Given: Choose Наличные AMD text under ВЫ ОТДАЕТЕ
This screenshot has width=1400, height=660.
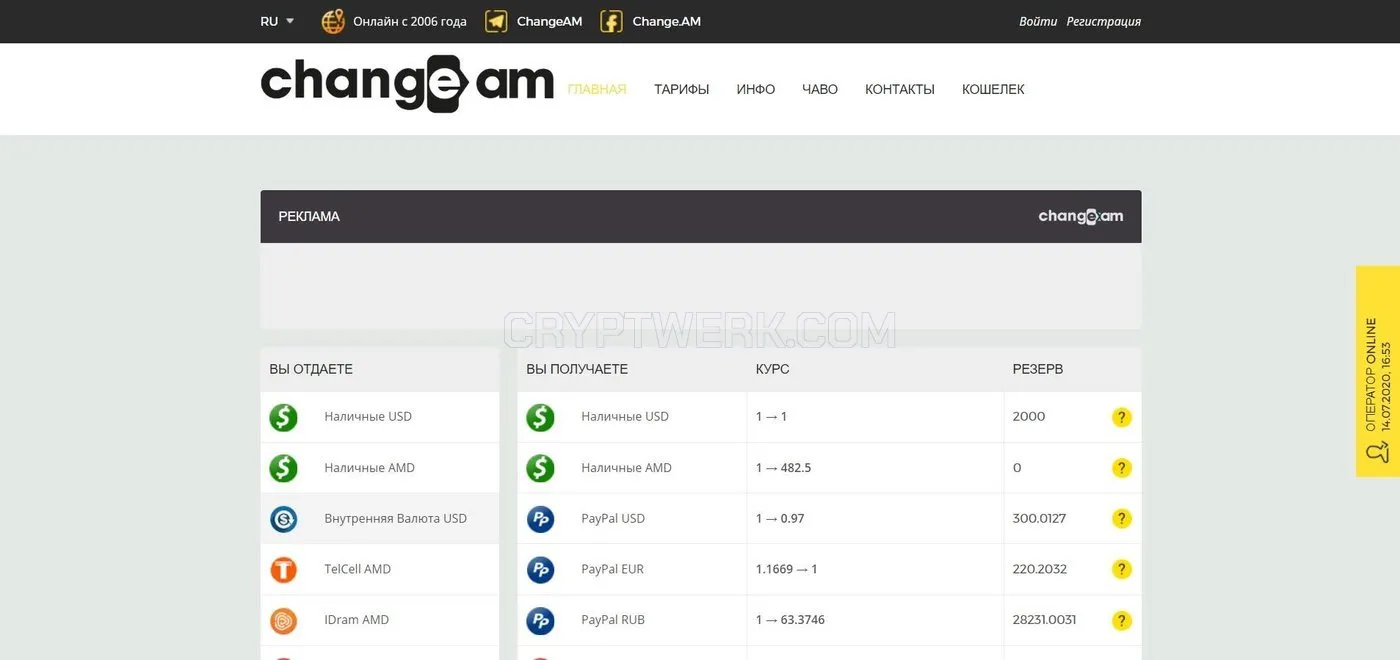Looking at the screenshot, I should pyautogui.click(x=369, y=467).
